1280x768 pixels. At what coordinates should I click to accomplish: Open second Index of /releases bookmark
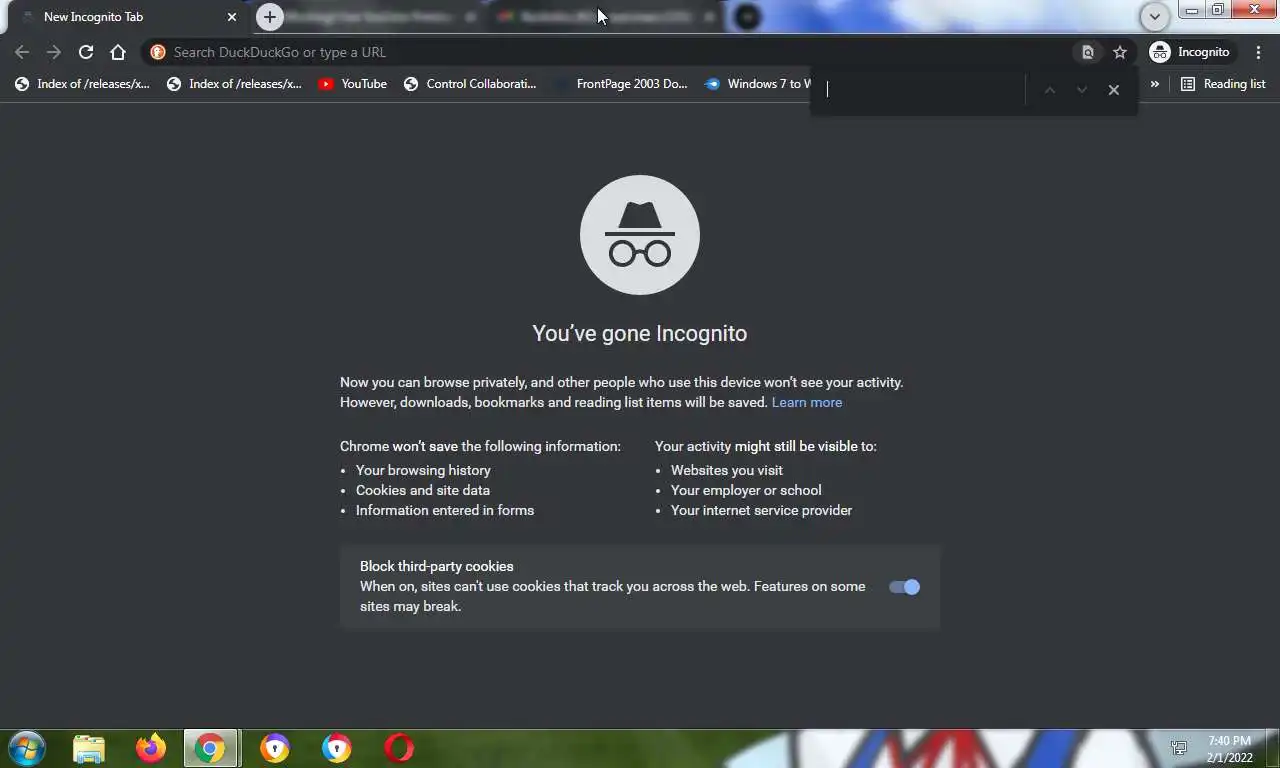pos(234,84)
